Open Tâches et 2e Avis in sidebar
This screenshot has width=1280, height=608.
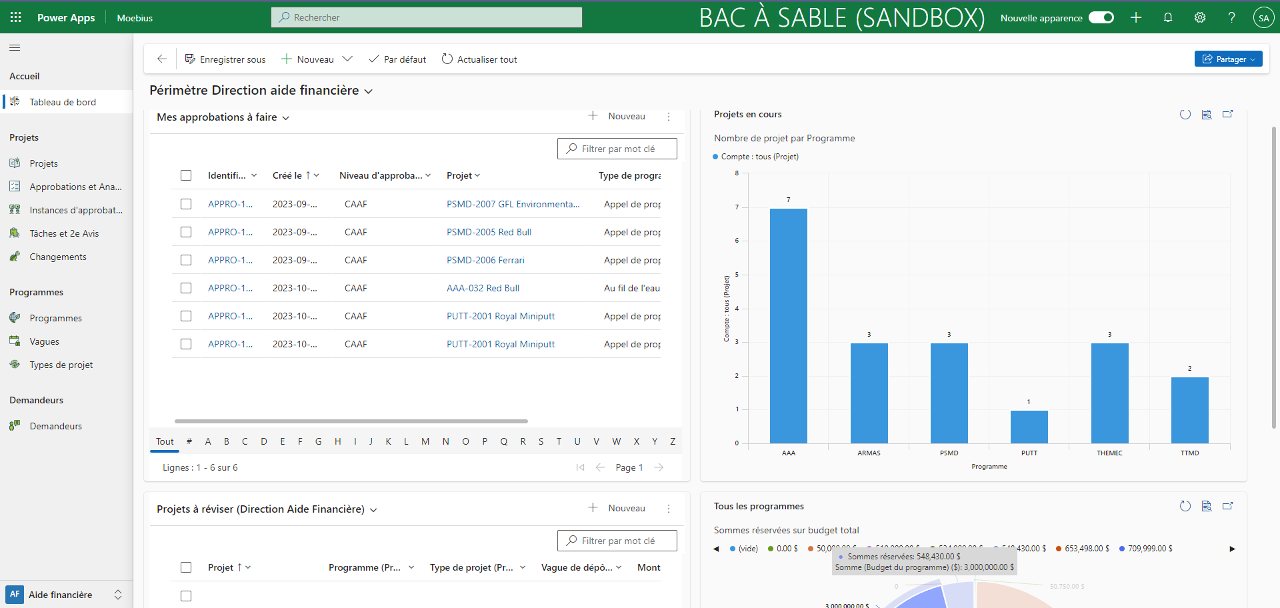(x=68, y=233)
